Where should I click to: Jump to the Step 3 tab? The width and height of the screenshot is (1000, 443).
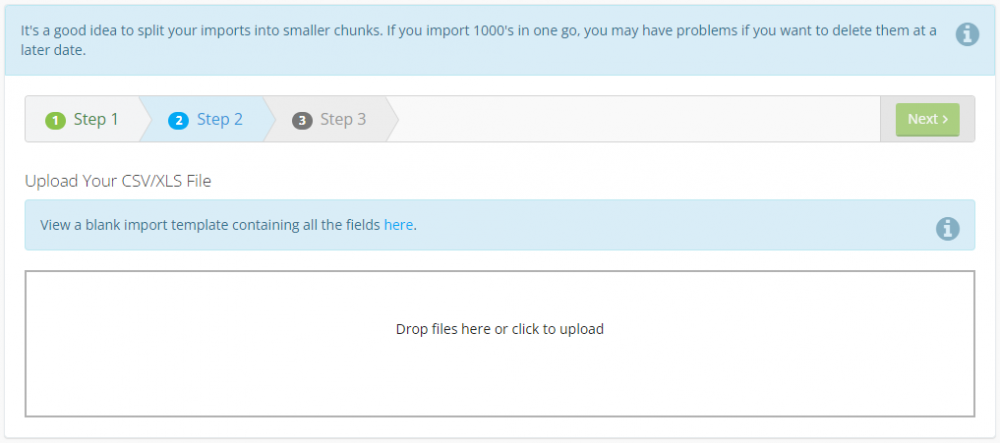342,119
